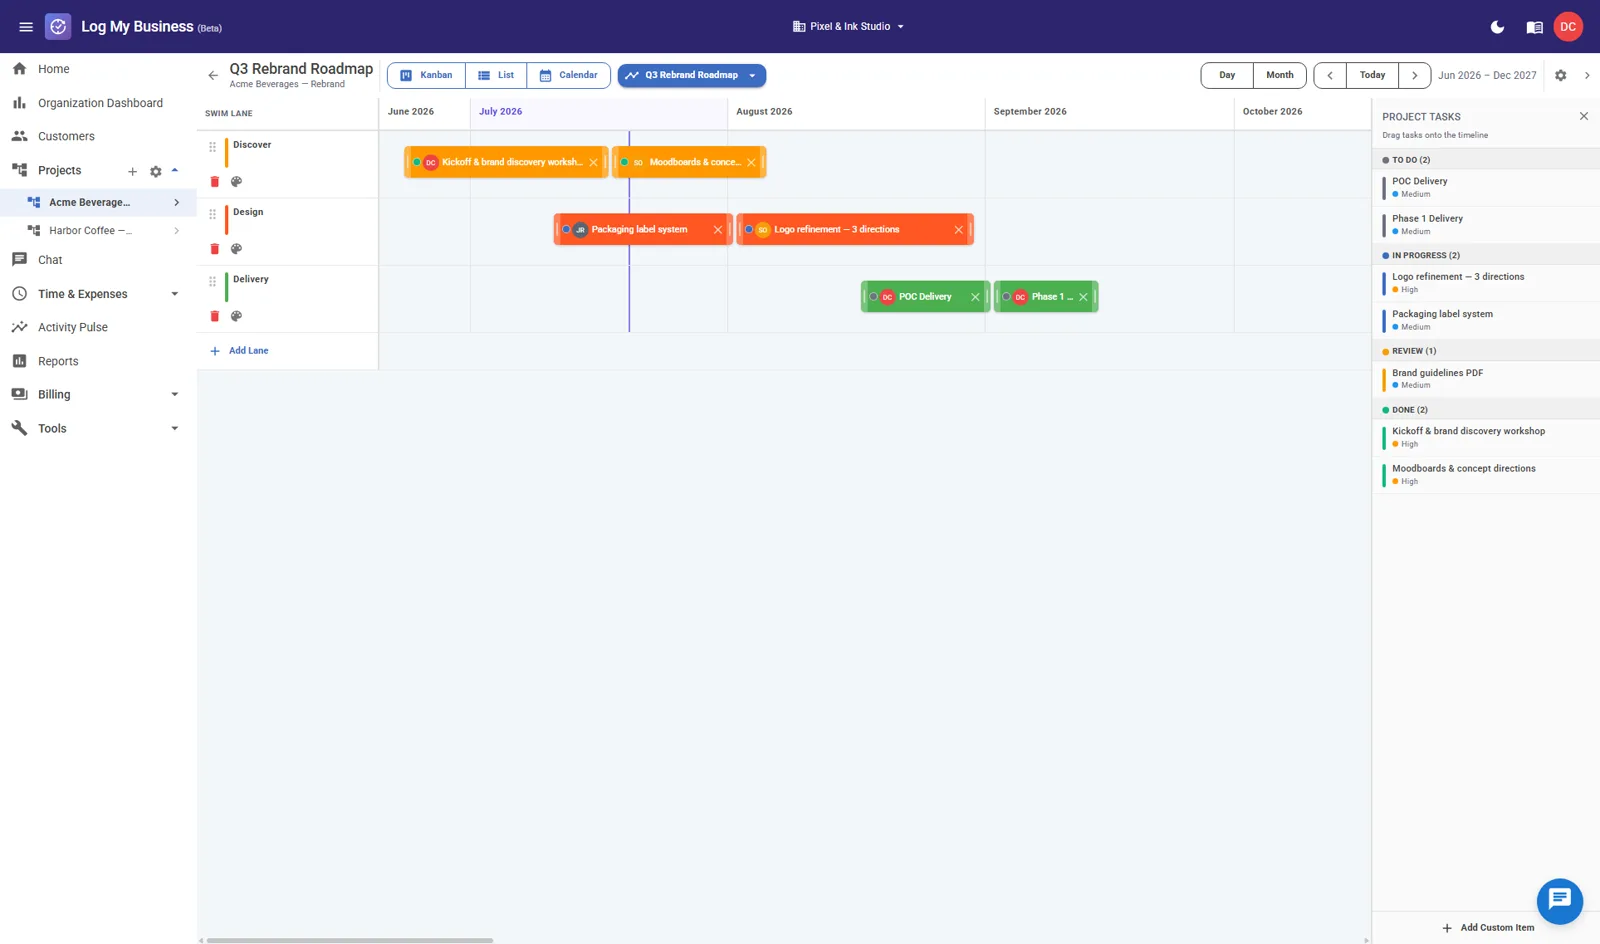Image resolution: width=1600 pixels, height=944 pixels.
Task: Change the Delivery lane color palette
Action: 237,316
